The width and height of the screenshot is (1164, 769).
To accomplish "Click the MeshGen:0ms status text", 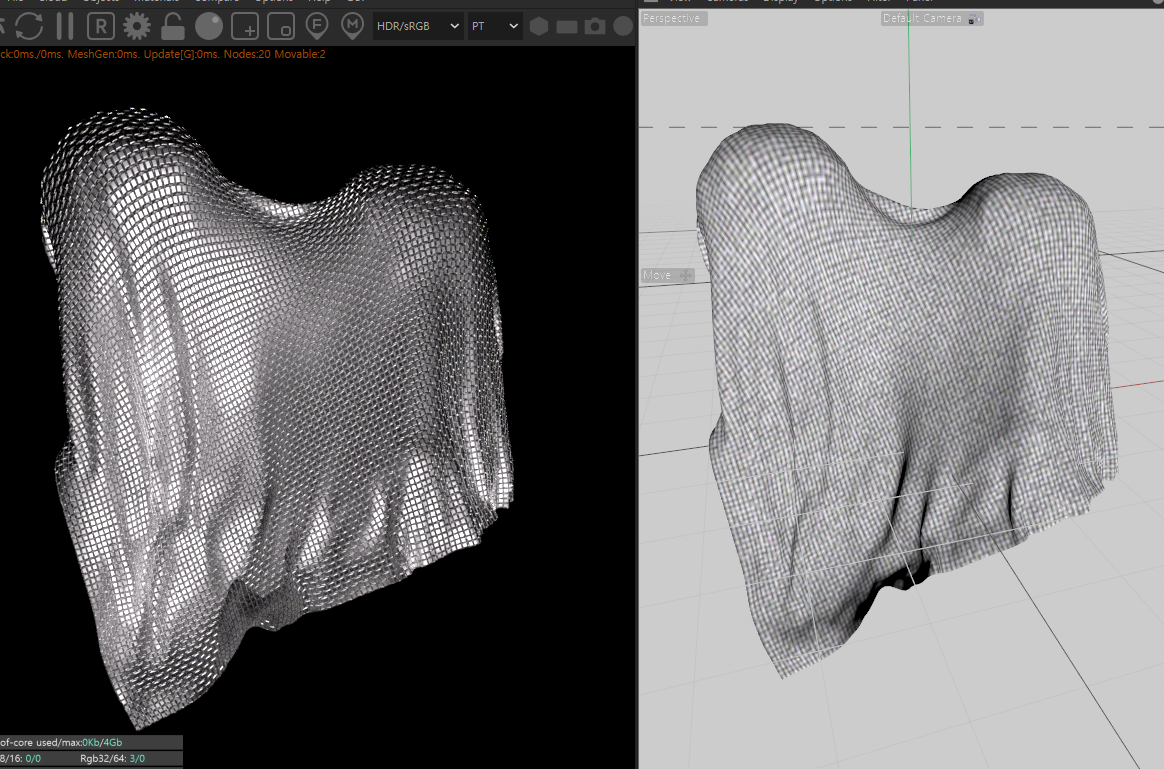I will click(x=103, y=54).
